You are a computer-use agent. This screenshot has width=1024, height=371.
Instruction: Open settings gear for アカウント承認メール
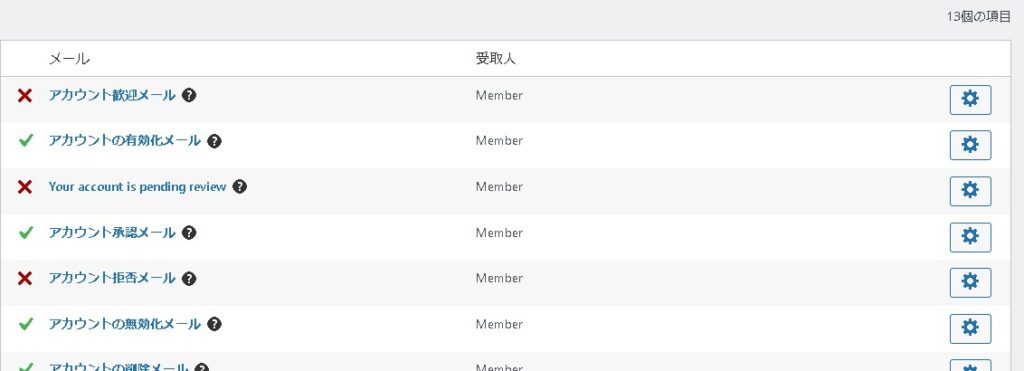click(x=970, y=237)
